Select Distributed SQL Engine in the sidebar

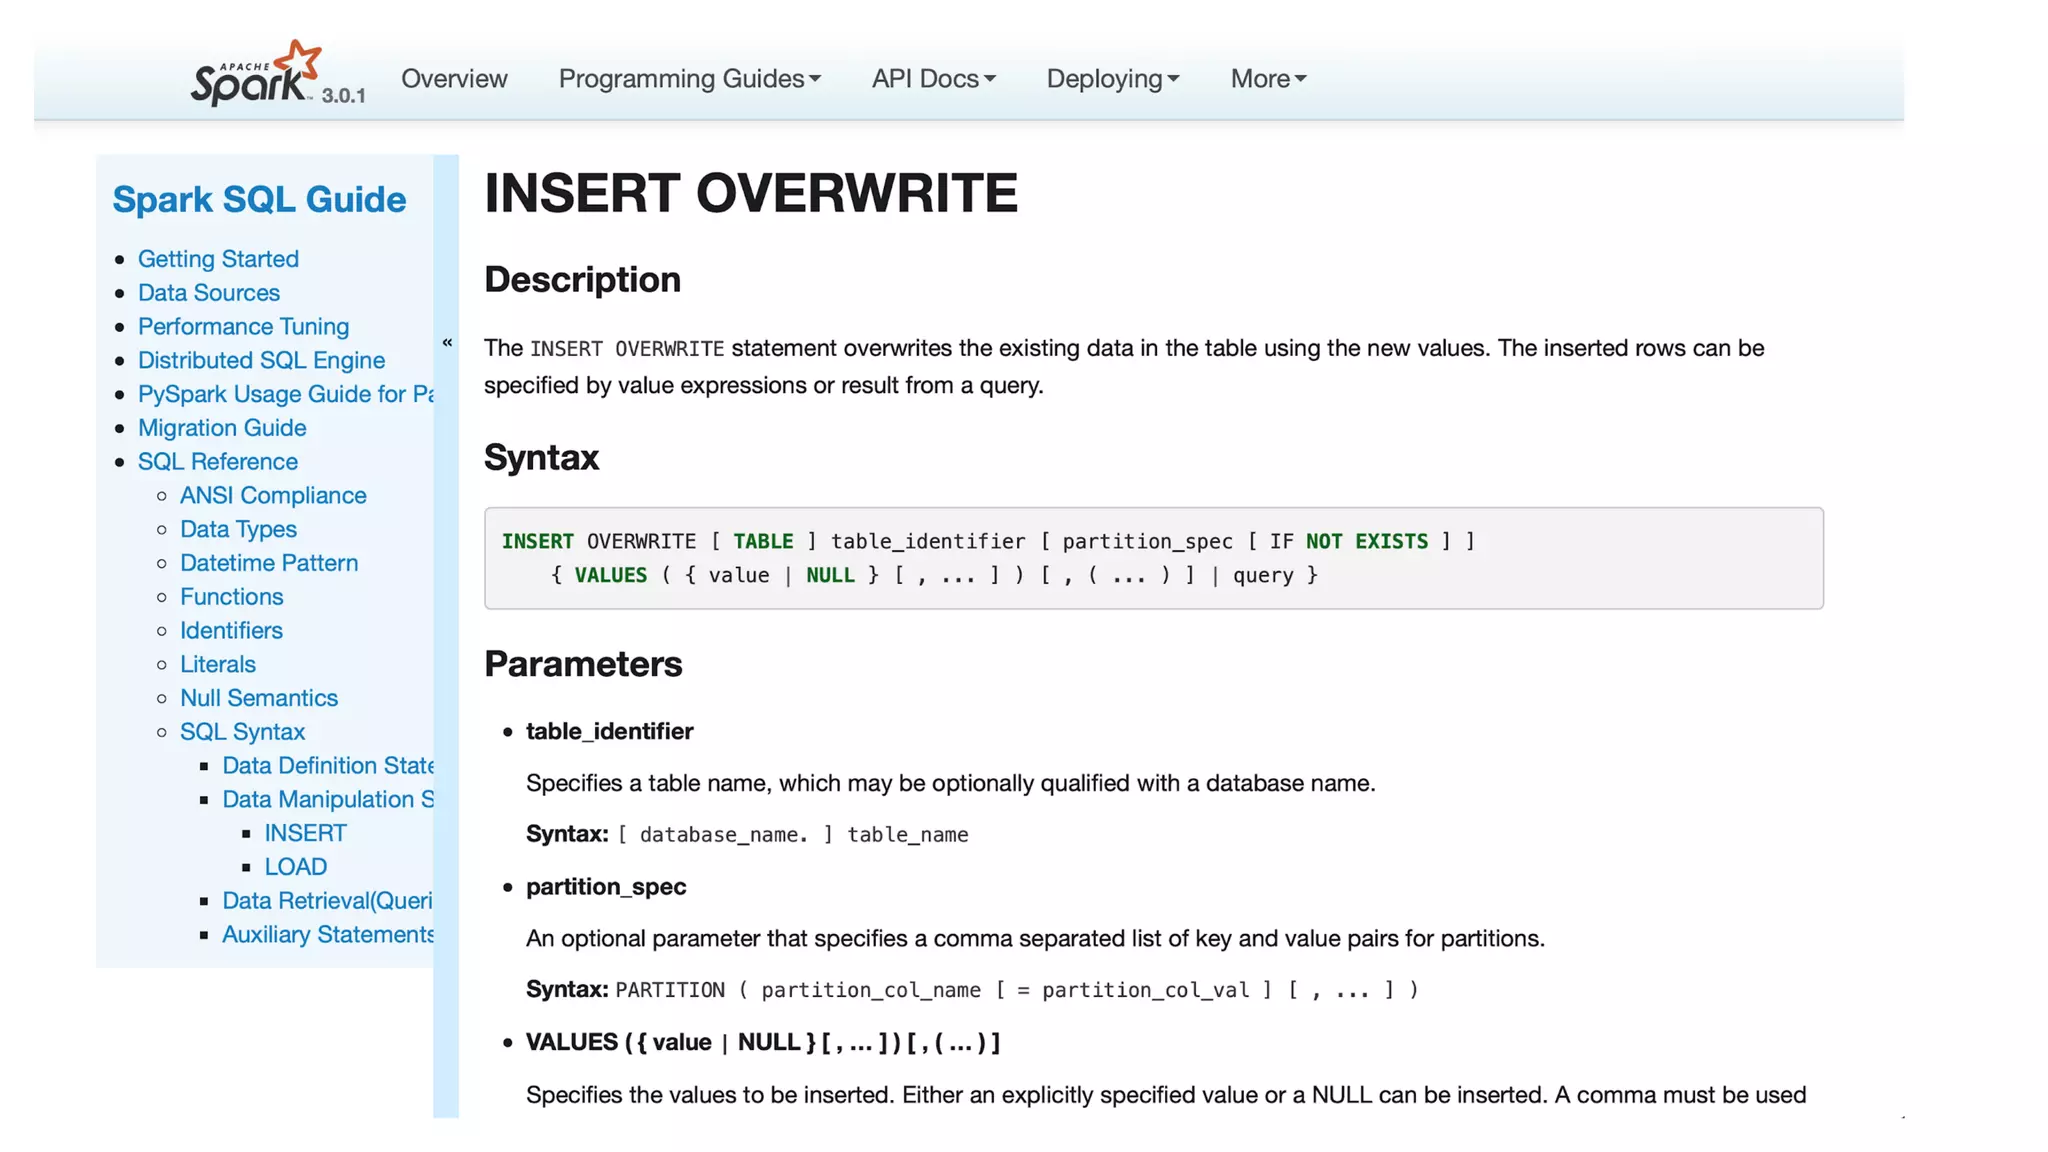[261, 360]
